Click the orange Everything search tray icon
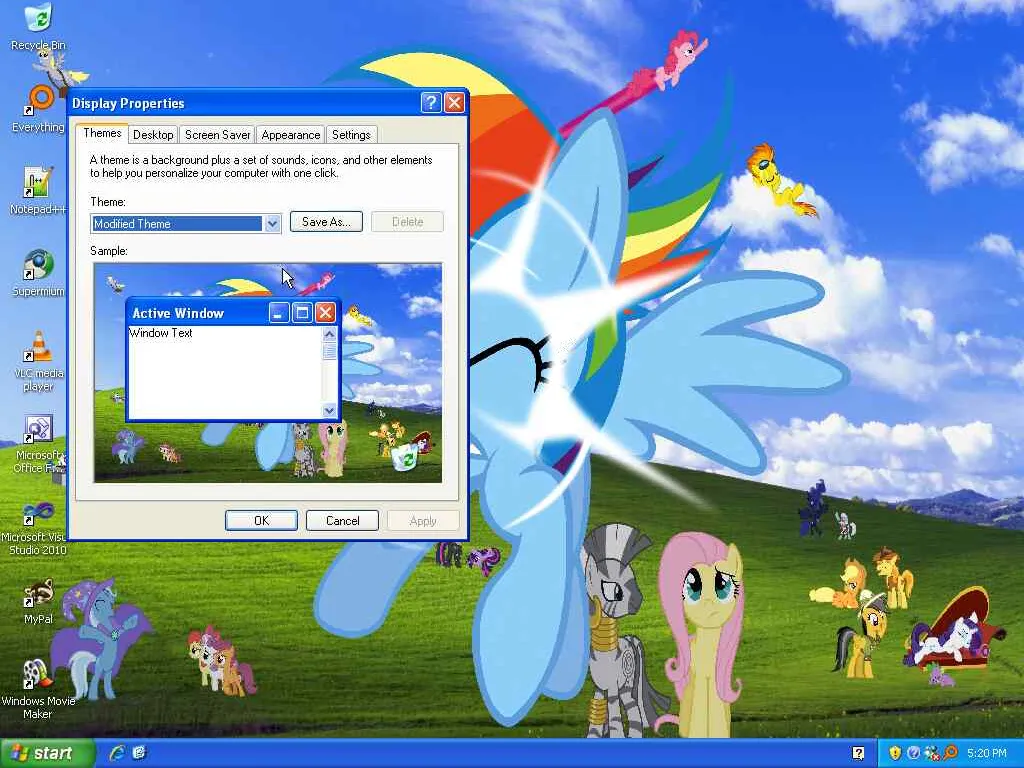 [x=950, y=753]
